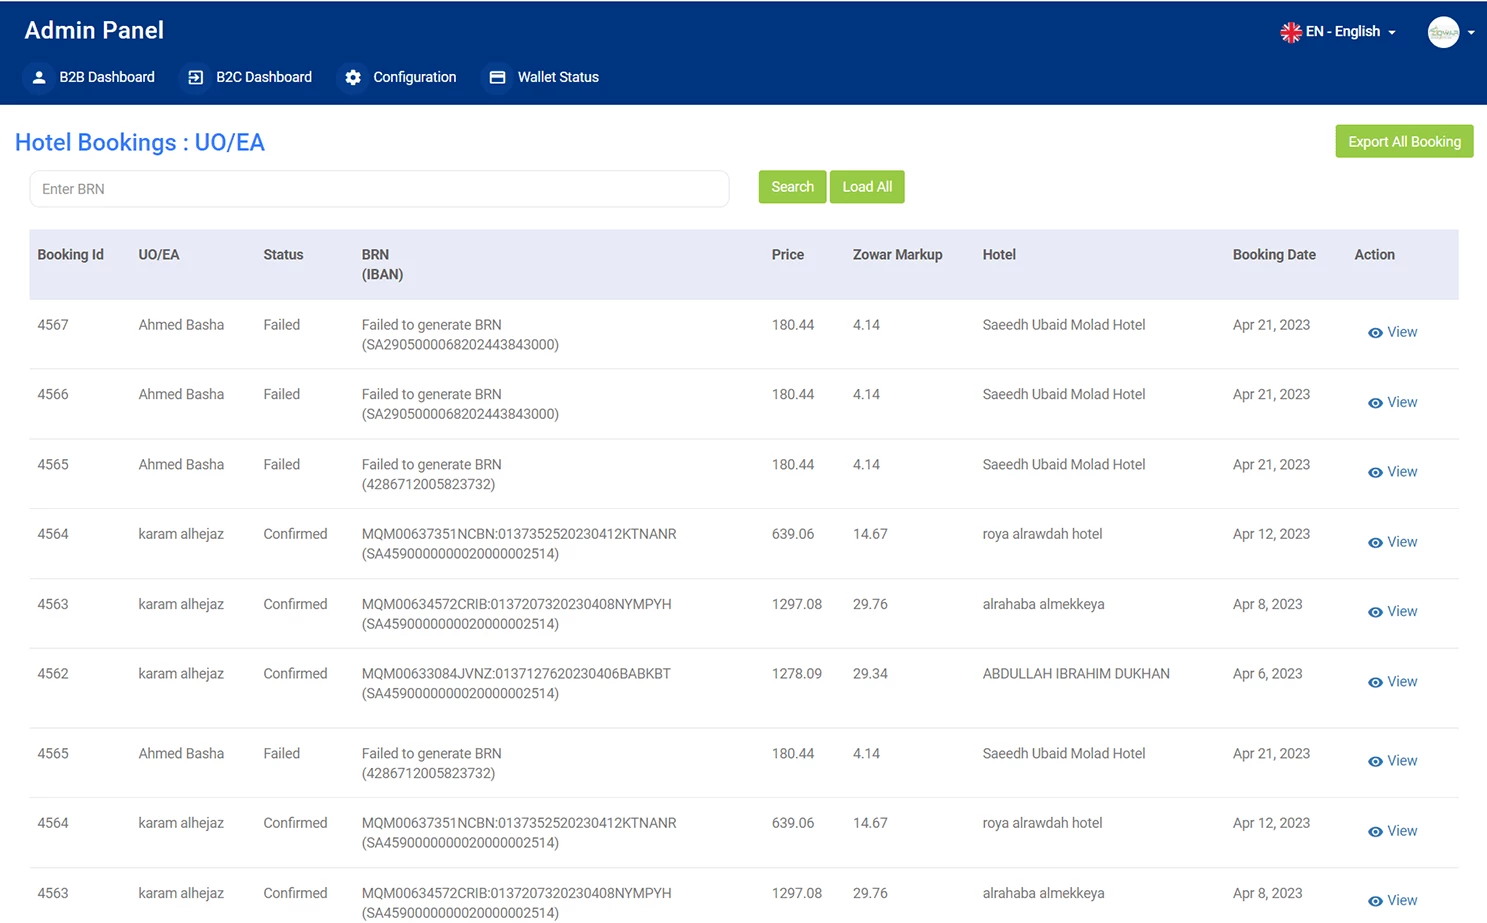1487x923 pixels.
Task: Select the B2B Dashboard person icon
Action: [x=38, y=77]
